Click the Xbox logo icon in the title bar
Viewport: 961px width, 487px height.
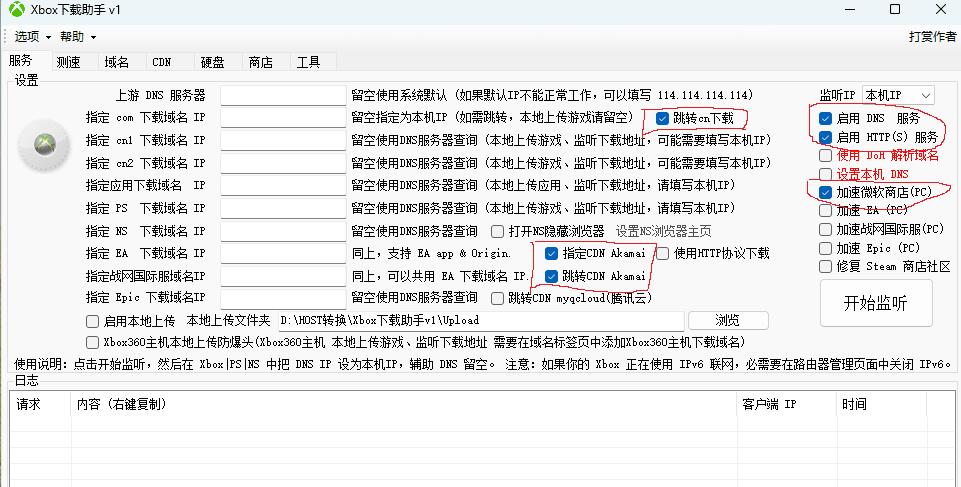coord(17,9)
